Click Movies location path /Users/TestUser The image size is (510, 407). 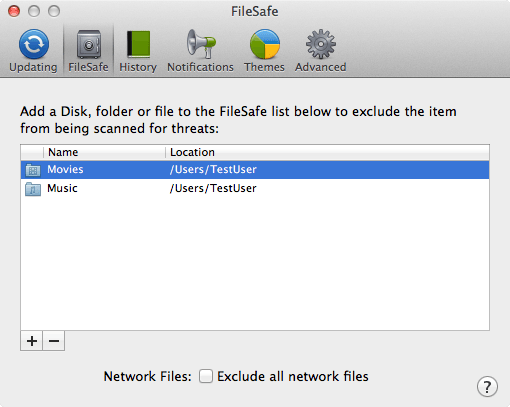pos(213,170)
